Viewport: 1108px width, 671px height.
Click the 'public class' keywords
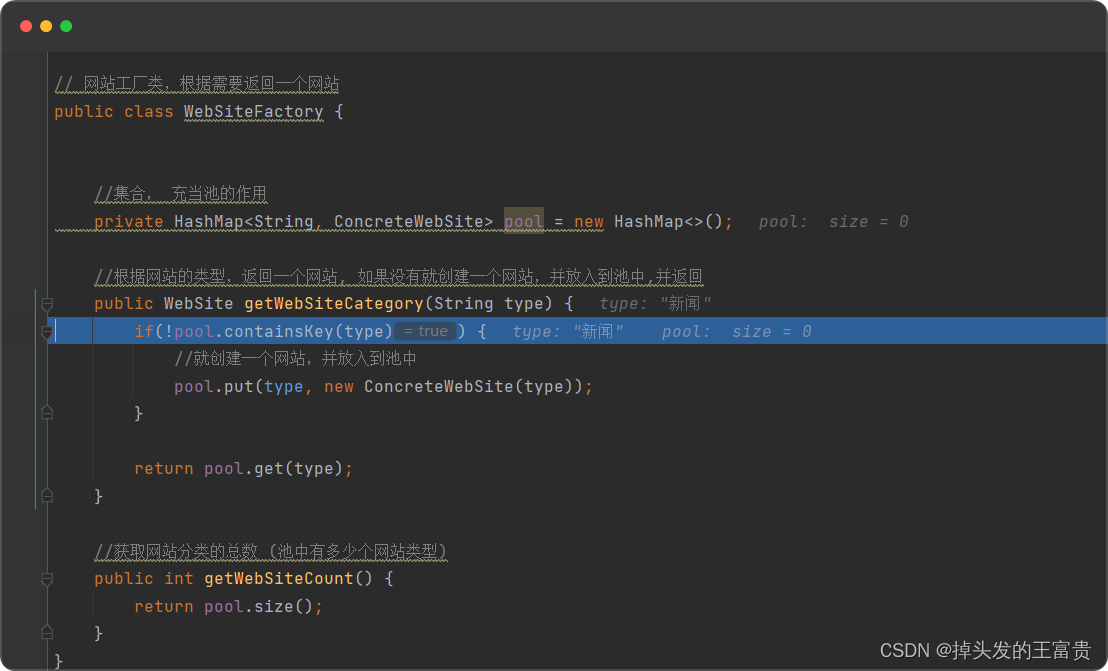[x=114, y=112]
